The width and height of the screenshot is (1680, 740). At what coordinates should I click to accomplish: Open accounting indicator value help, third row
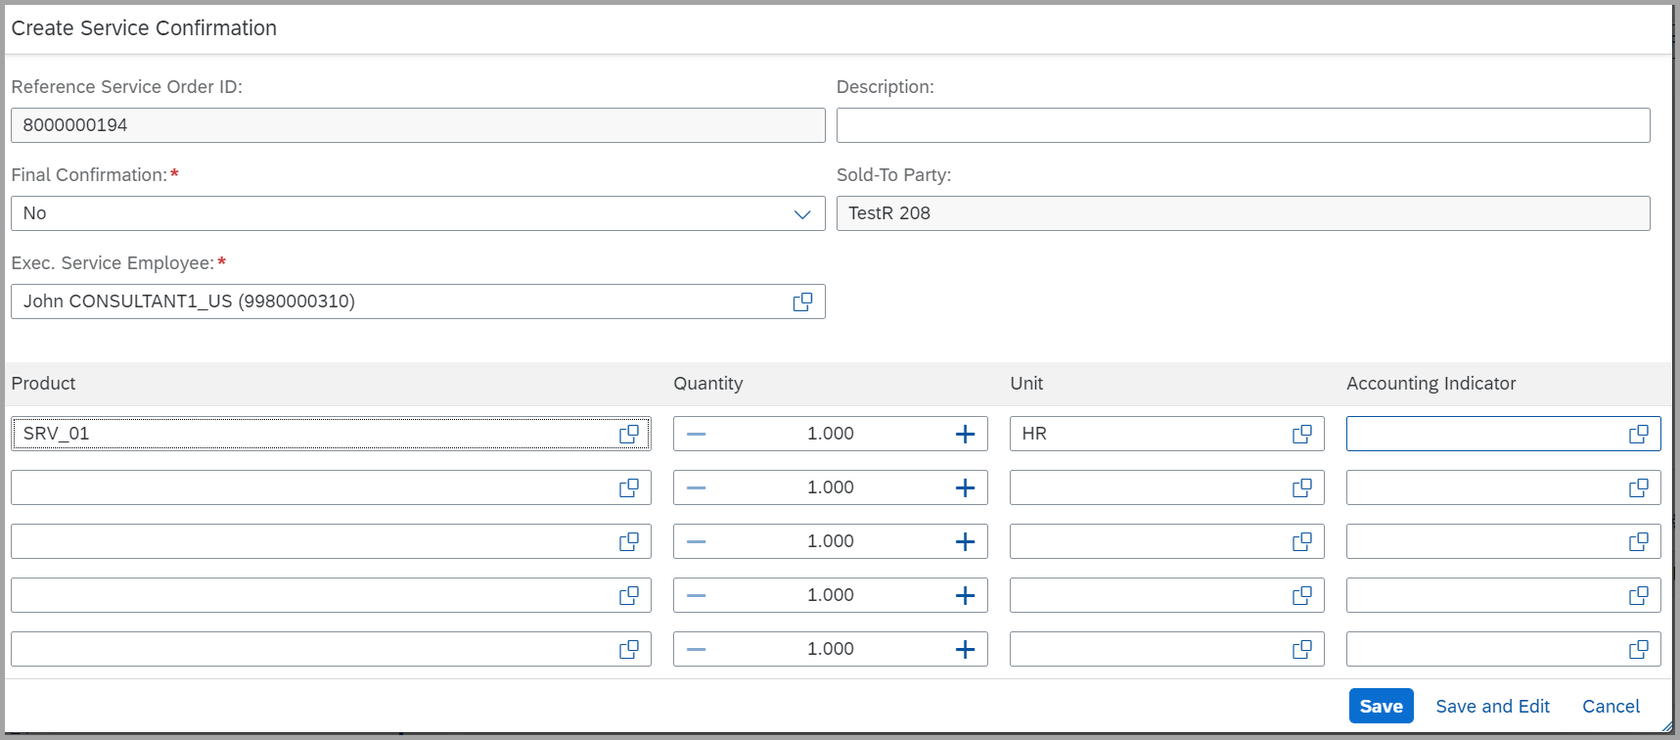(1639, 542)
